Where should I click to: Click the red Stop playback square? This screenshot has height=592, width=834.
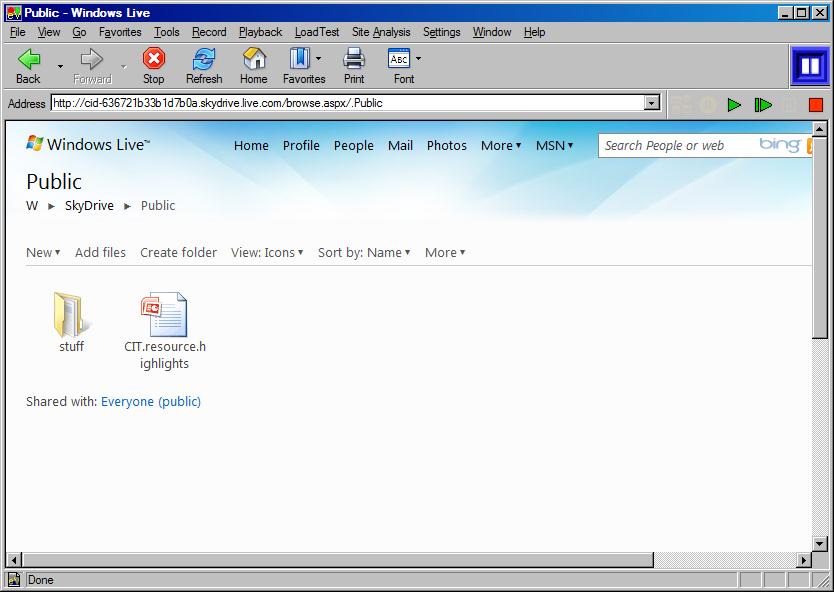(815, 105)
